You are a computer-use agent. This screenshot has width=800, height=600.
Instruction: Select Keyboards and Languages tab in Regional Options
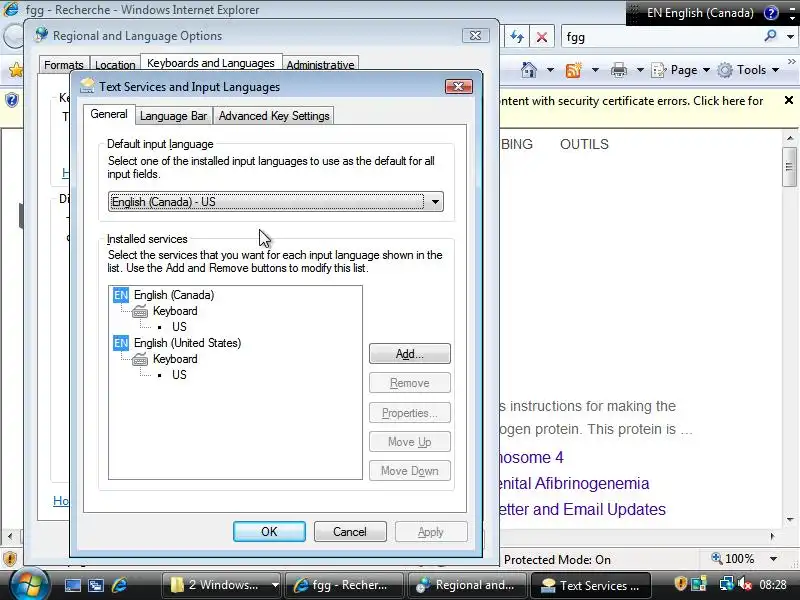coord(211,63)
